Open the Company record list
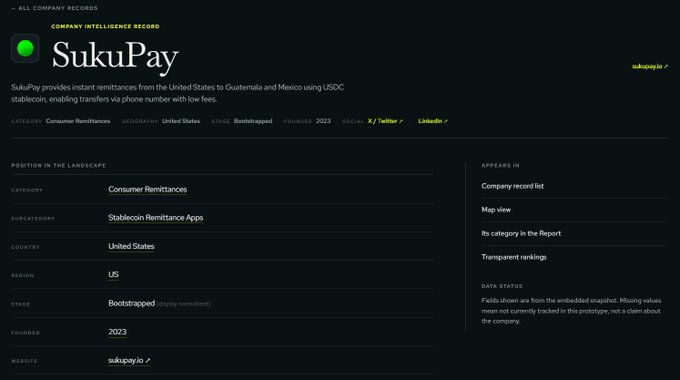Screen dimensions: 680x380 512,186
